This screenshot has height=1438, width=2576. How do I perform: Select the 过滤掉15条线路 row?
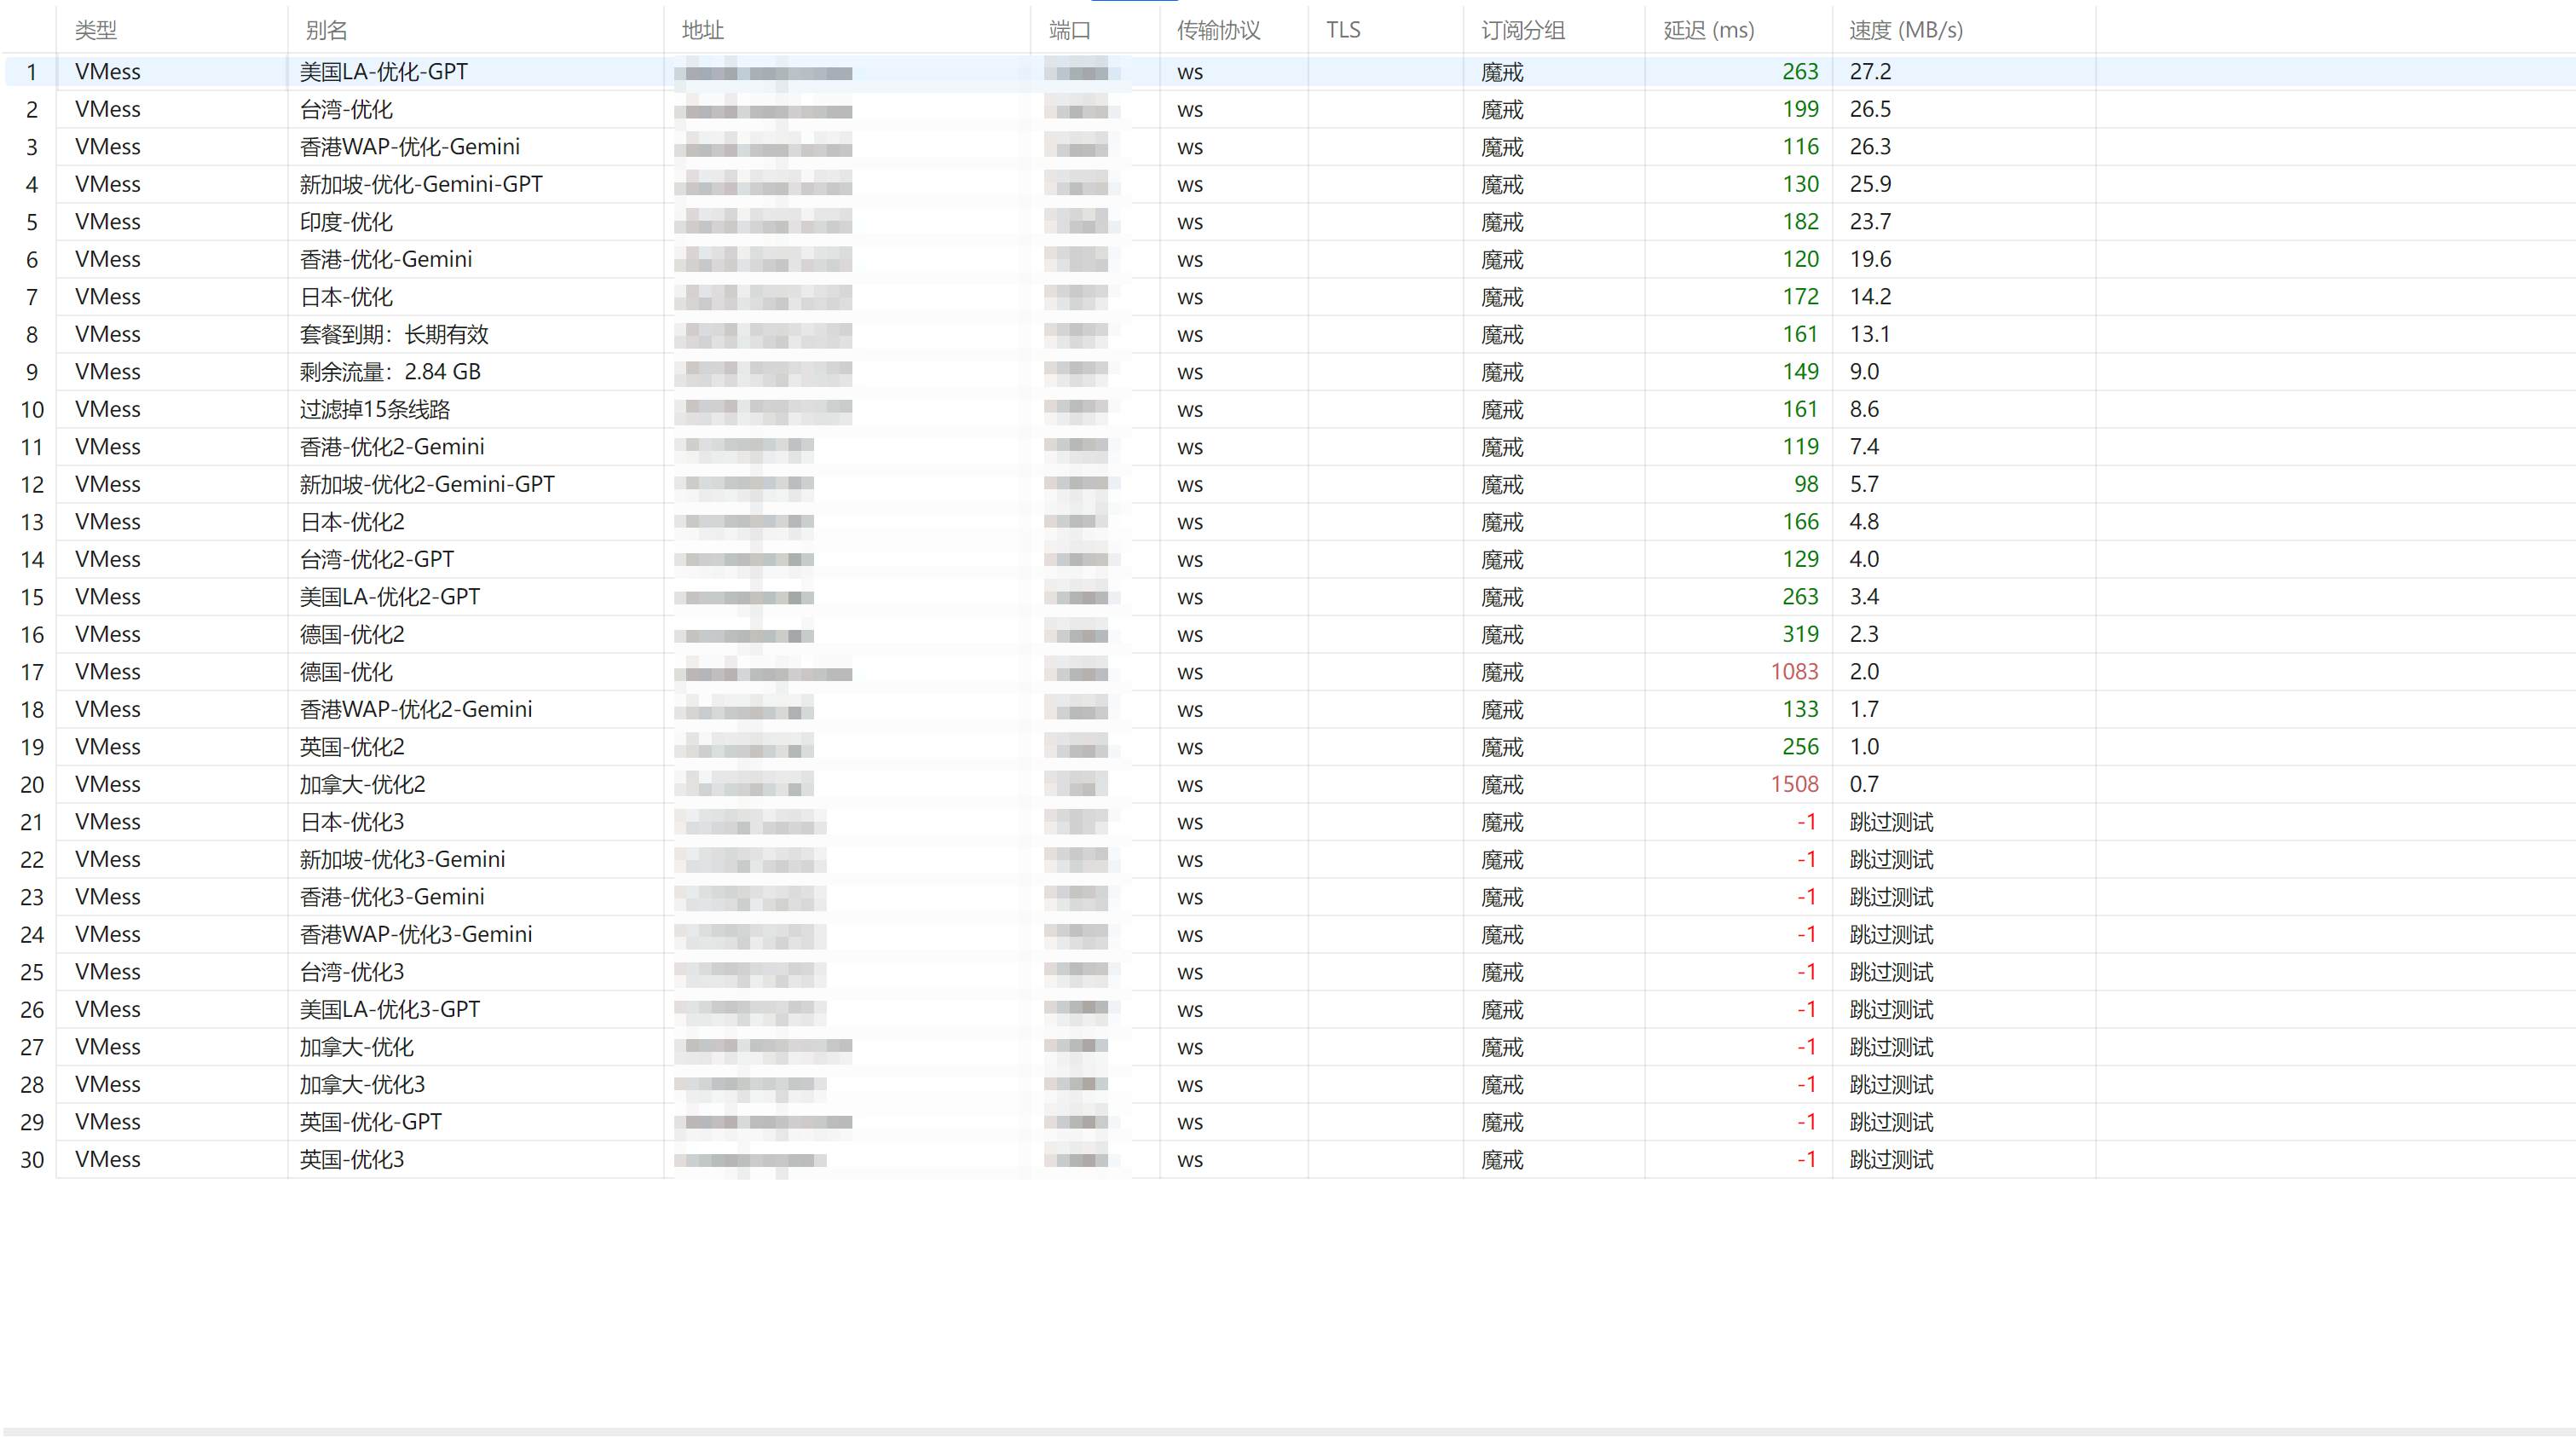pos(1288,409)
